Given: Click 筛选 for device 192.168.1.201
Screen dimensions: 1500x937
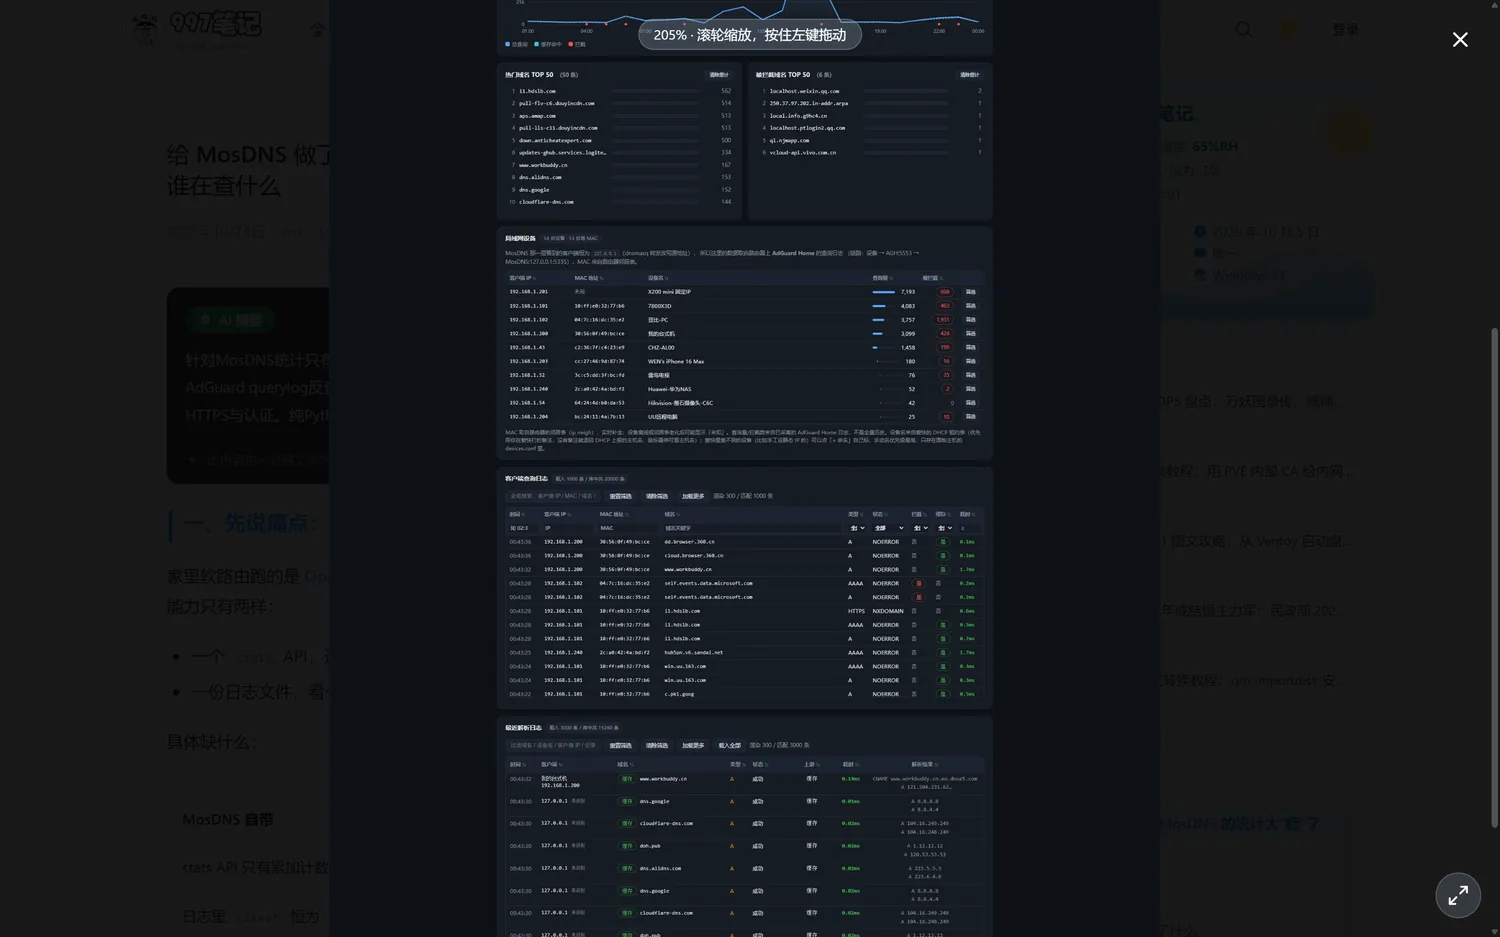Looking at the screenshot, I should (970, 292).
